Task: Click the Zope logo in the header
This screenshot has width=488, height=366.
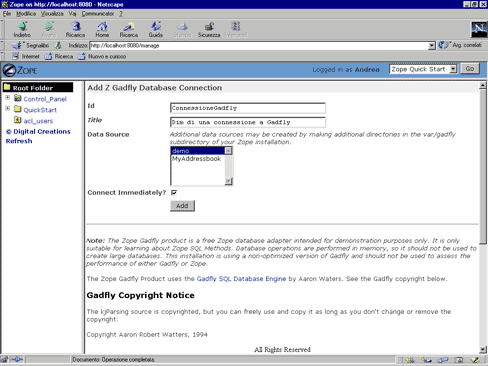Action: (20, 70)
